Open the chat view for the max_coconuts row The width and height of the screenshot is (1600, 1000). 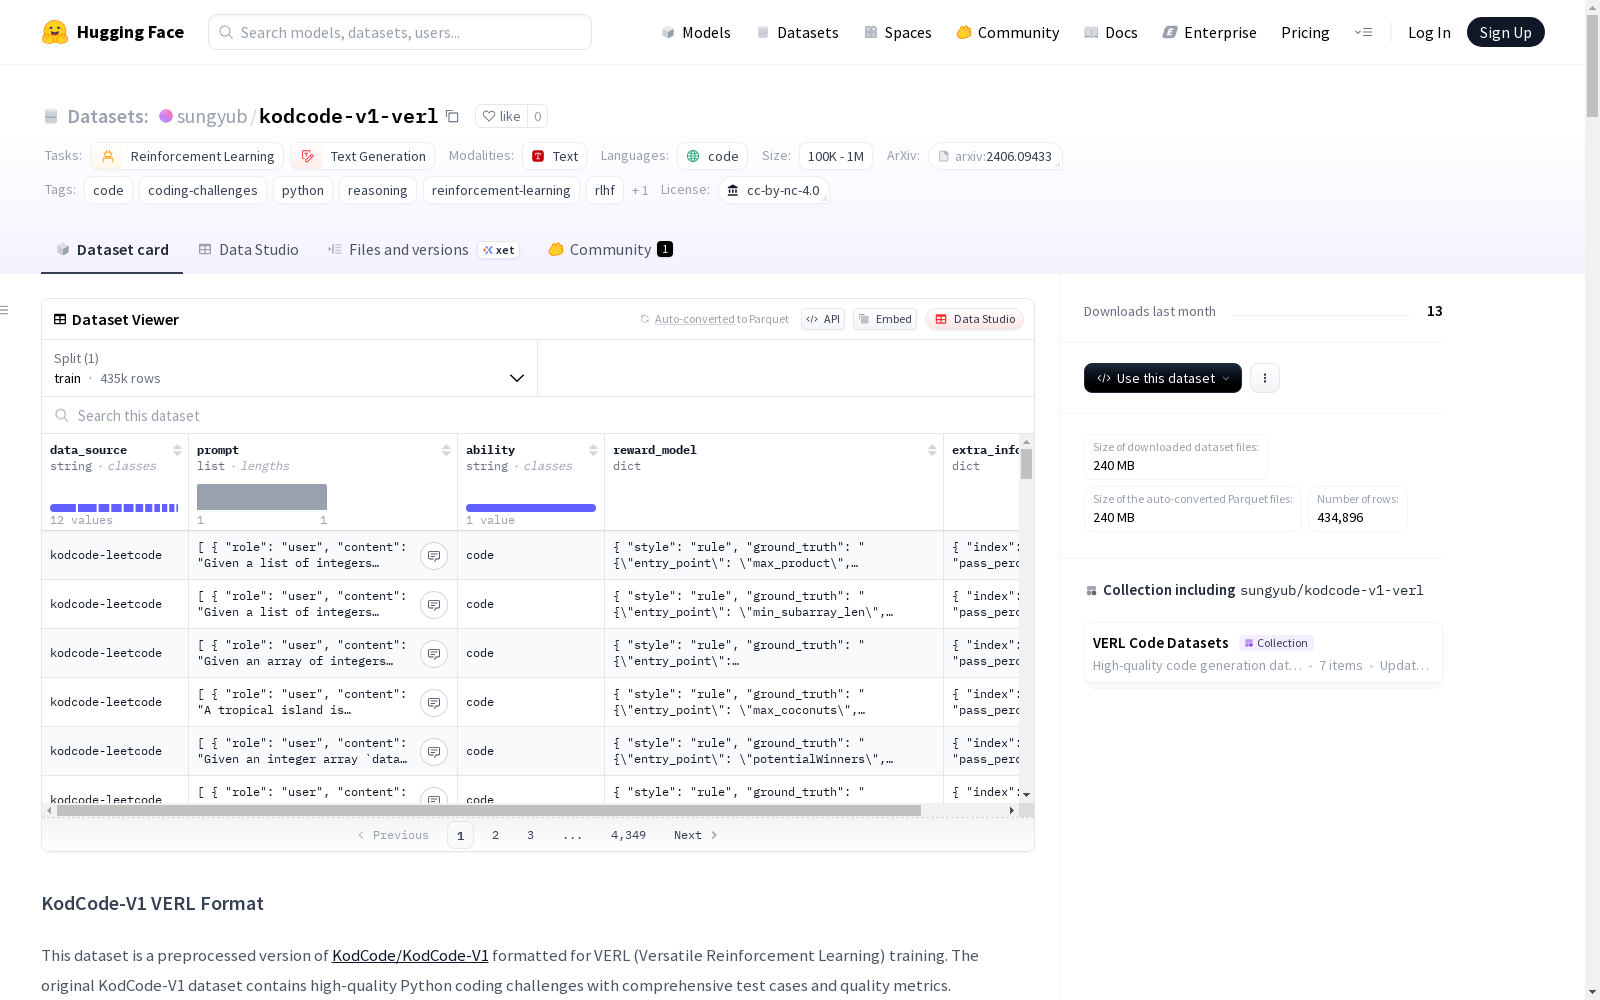click(434, 703)
